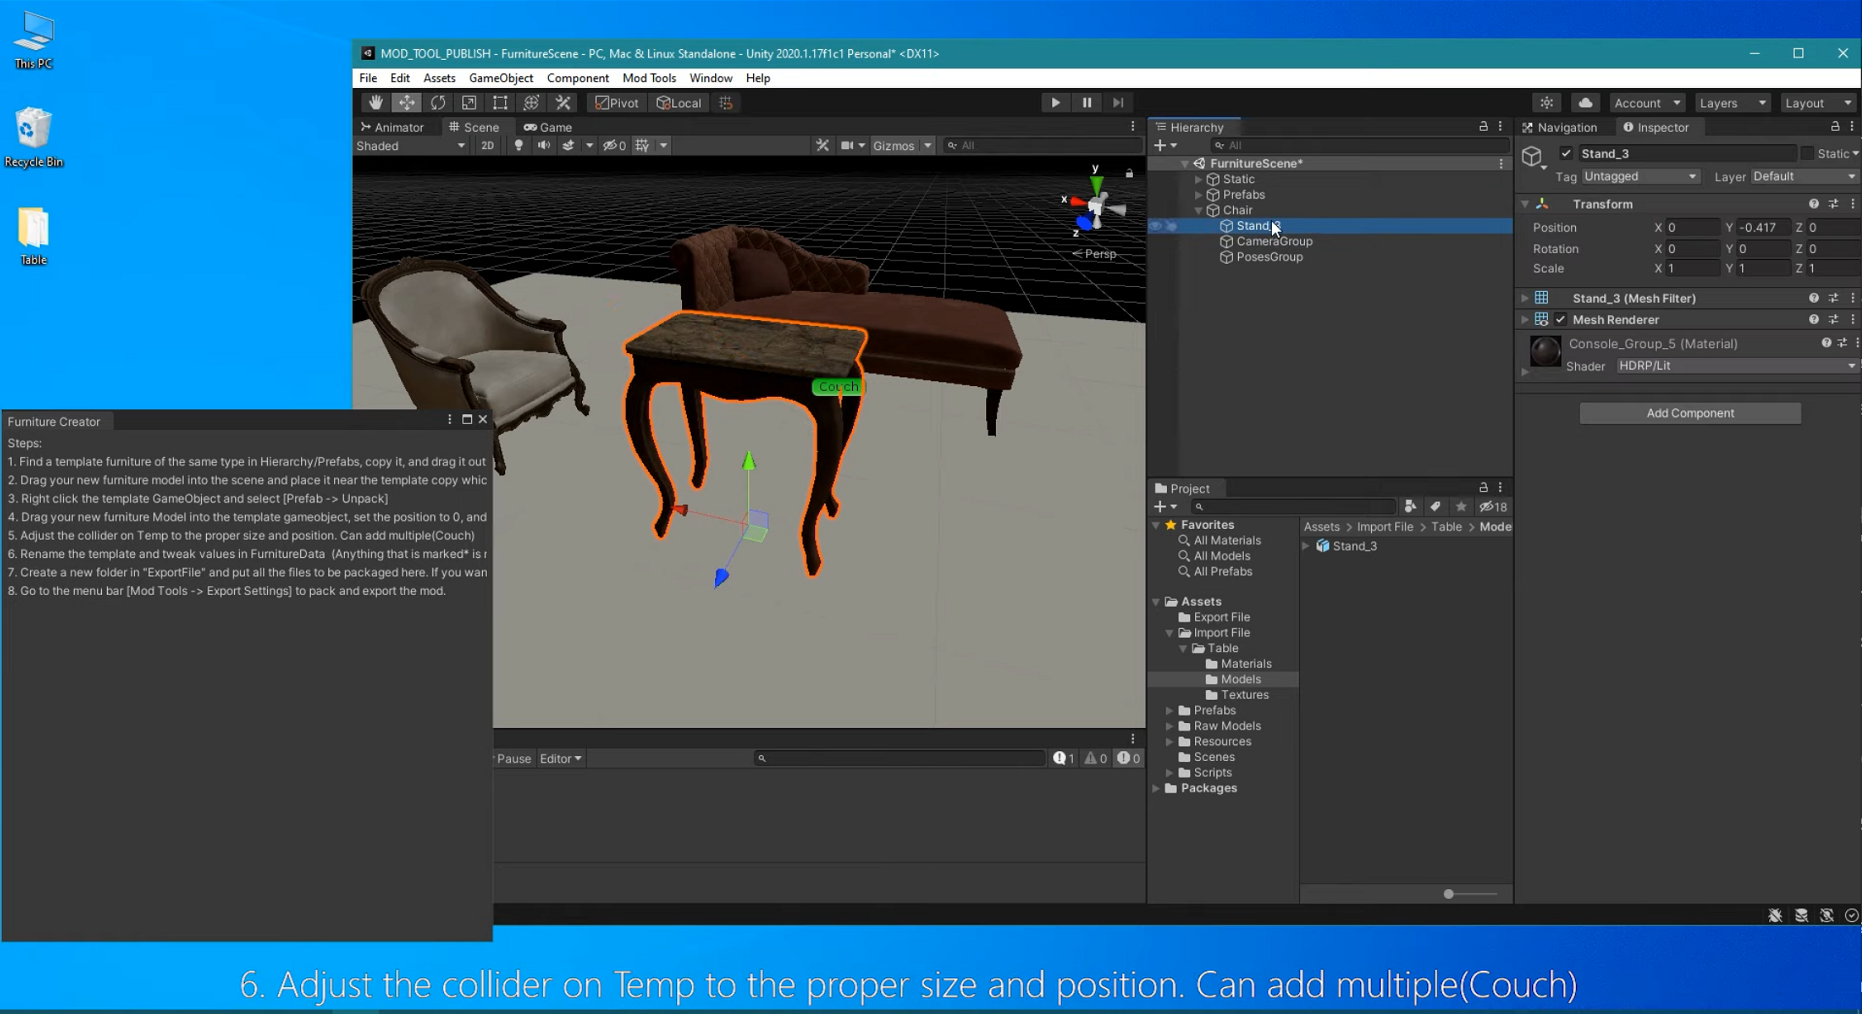1862x1014 pixels.
Task: Uncheck Stand_3 active checkbox
Action: point(1566,154)
